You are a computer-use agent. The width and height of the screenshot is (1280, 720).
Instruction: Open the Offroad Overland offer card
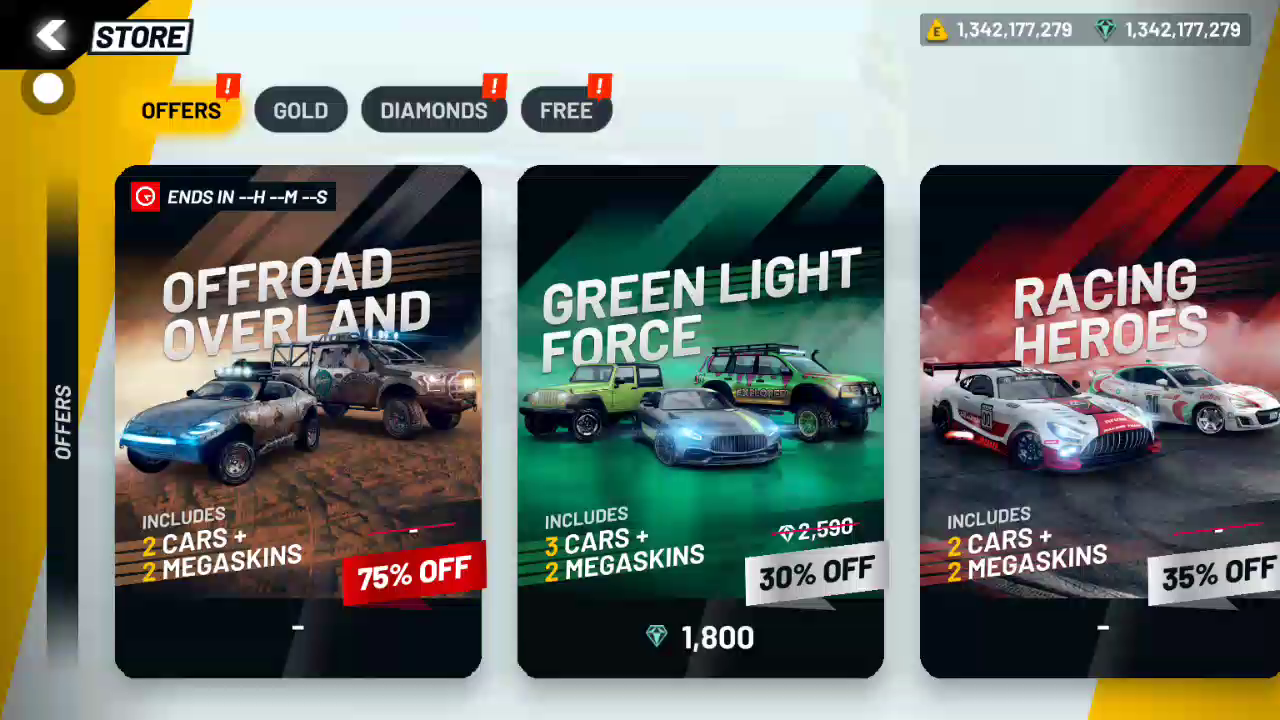click(298, 421)
